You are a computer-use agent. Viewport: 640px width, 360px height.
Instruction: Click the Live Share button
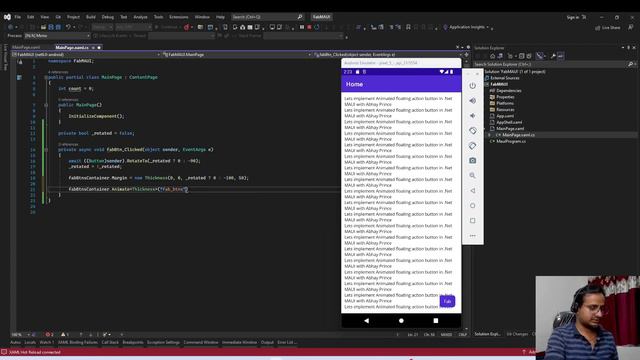point(608,28)
